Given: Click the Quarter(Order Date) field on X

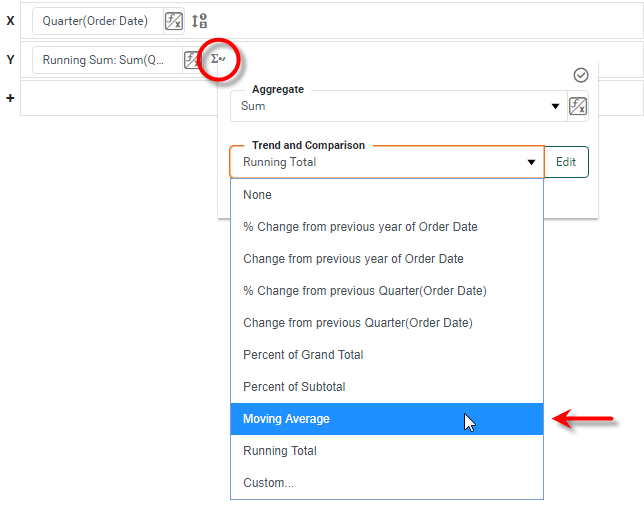Looking at the screenshot, I should point(95,21).
